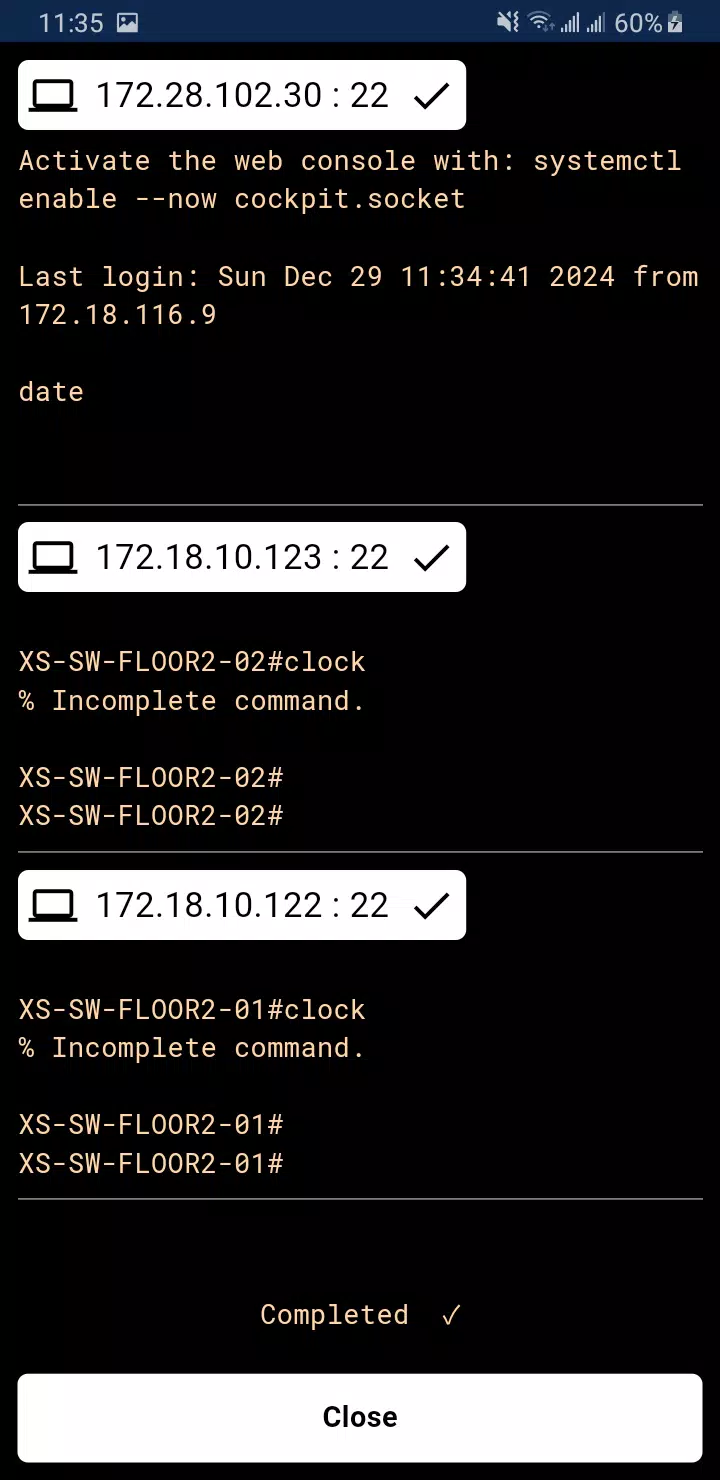Tap the 'Last login' message text
The image size is (720, 1480).
tap(358, 296)
